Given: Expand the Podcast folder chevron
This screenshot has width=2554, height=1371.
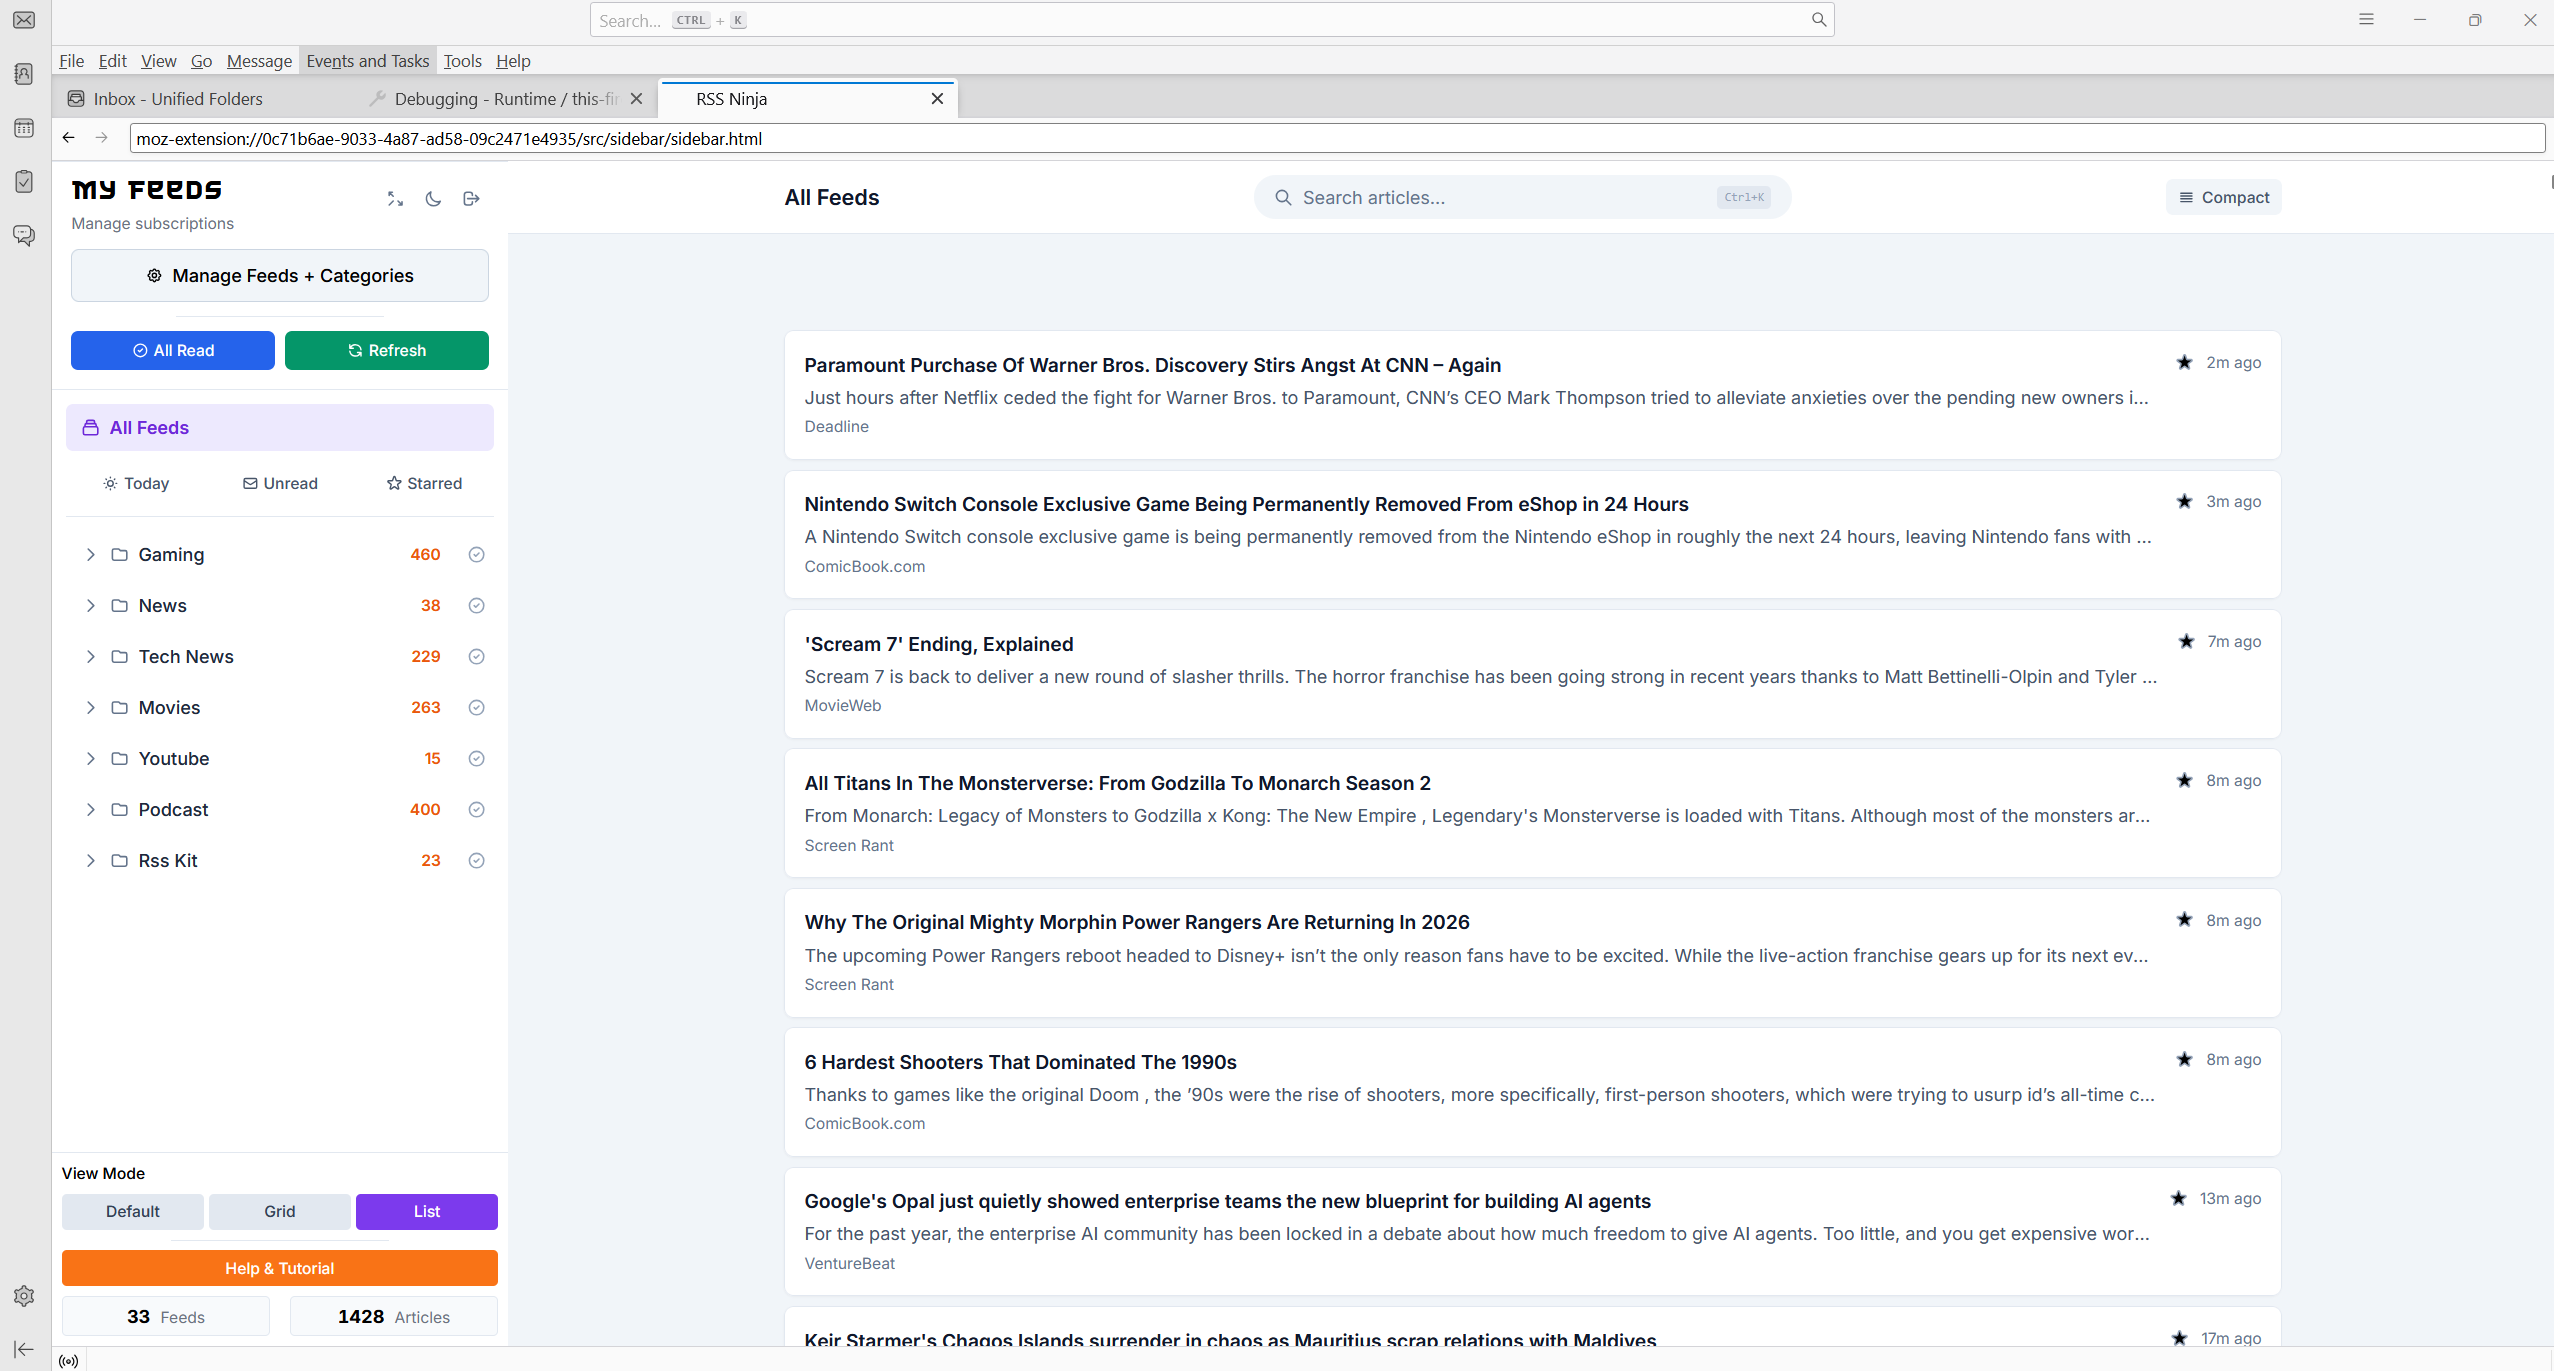Looking at the screenshot, I should [91, 809].
